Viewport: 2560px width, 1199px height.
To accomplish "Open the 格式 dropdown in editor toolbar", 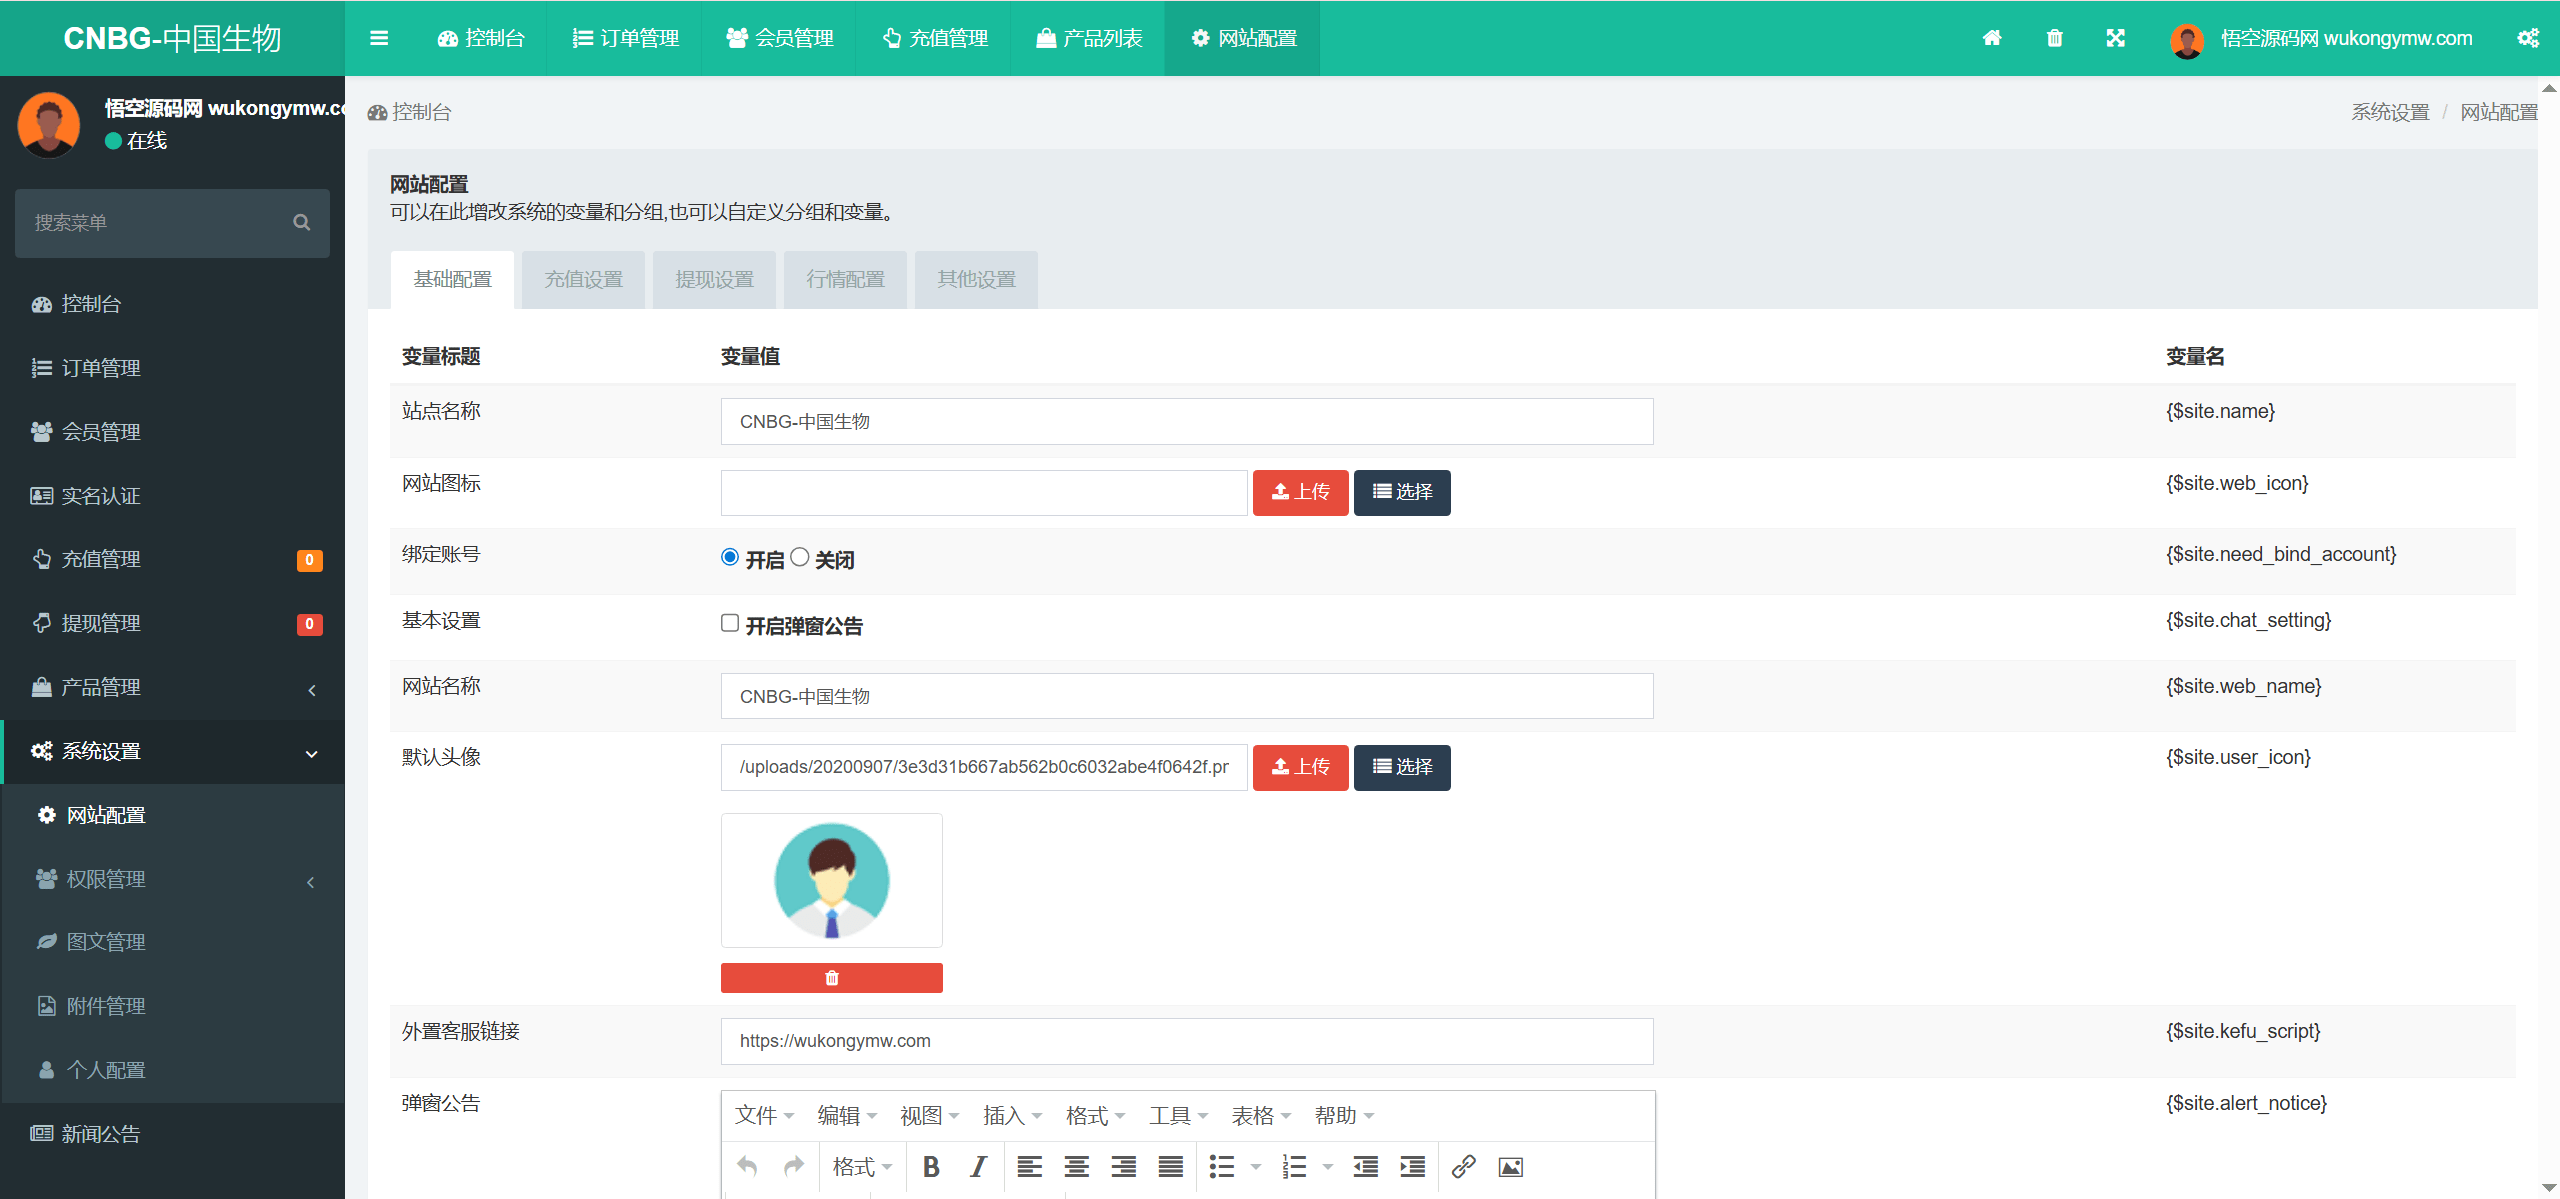I will tap(862, 1166).
